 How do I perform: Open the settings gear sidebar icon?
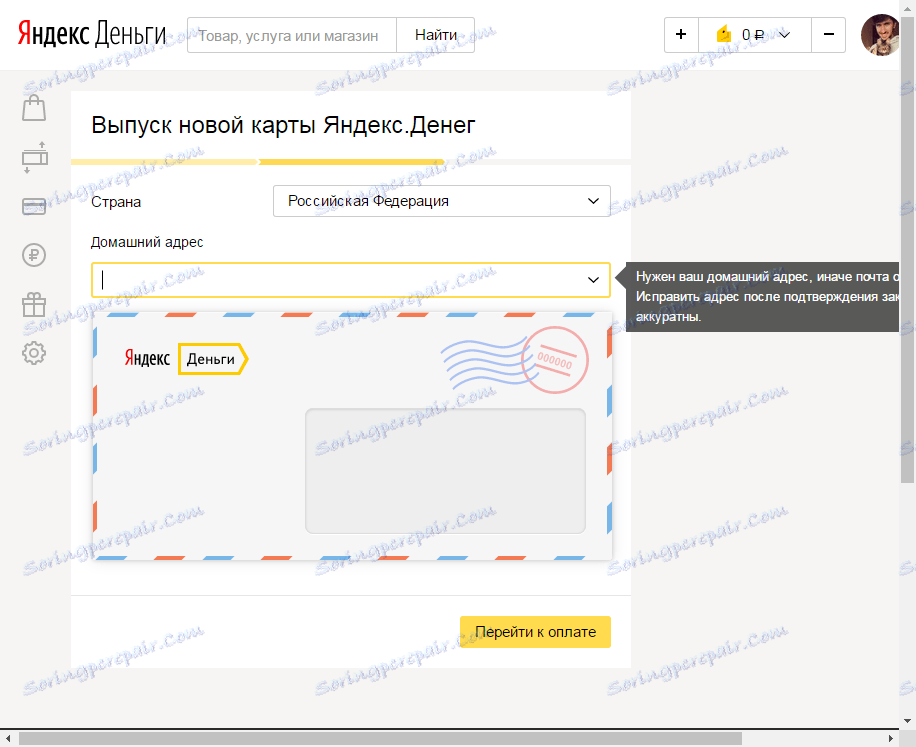tap(34, 353)
